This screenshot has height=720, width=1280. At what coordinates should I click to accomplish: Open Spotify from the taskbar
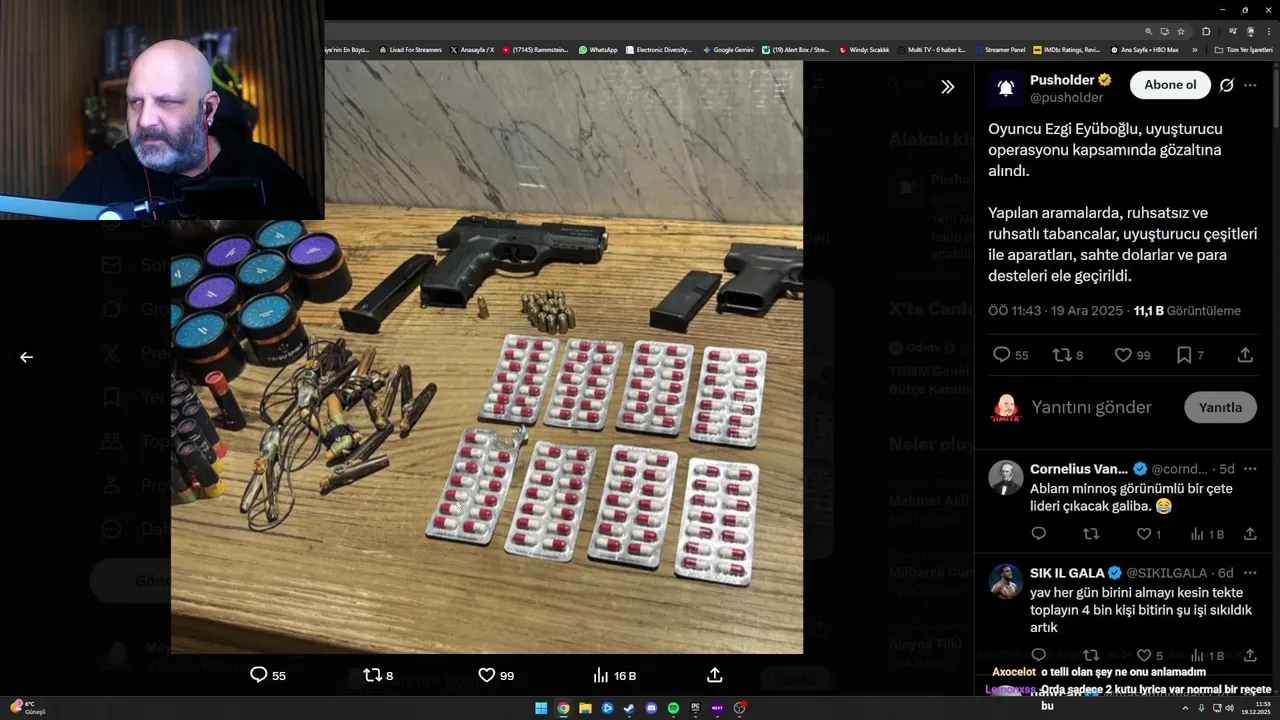673,708
